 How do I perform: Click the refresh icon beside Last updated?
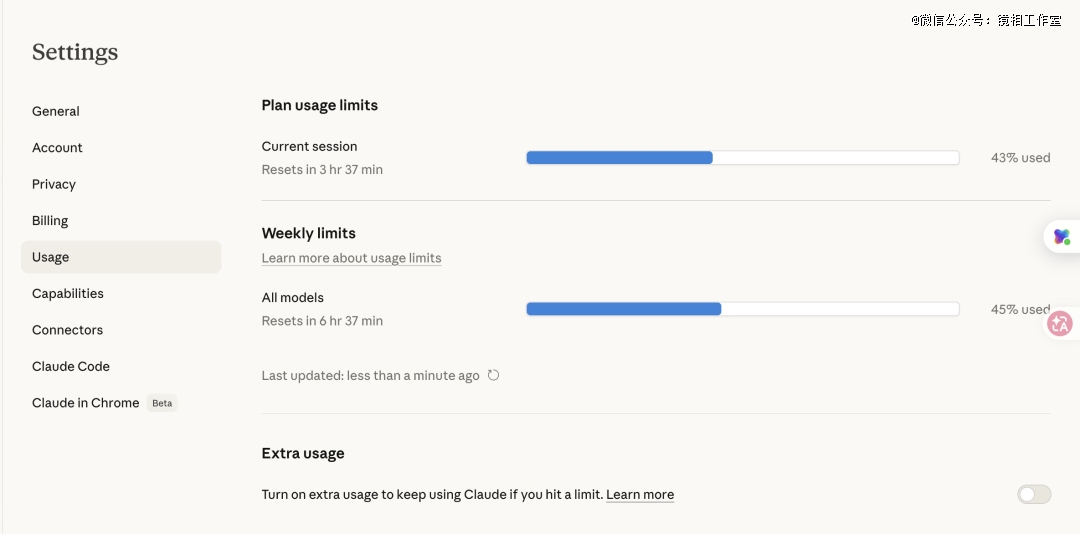(493, 376)
